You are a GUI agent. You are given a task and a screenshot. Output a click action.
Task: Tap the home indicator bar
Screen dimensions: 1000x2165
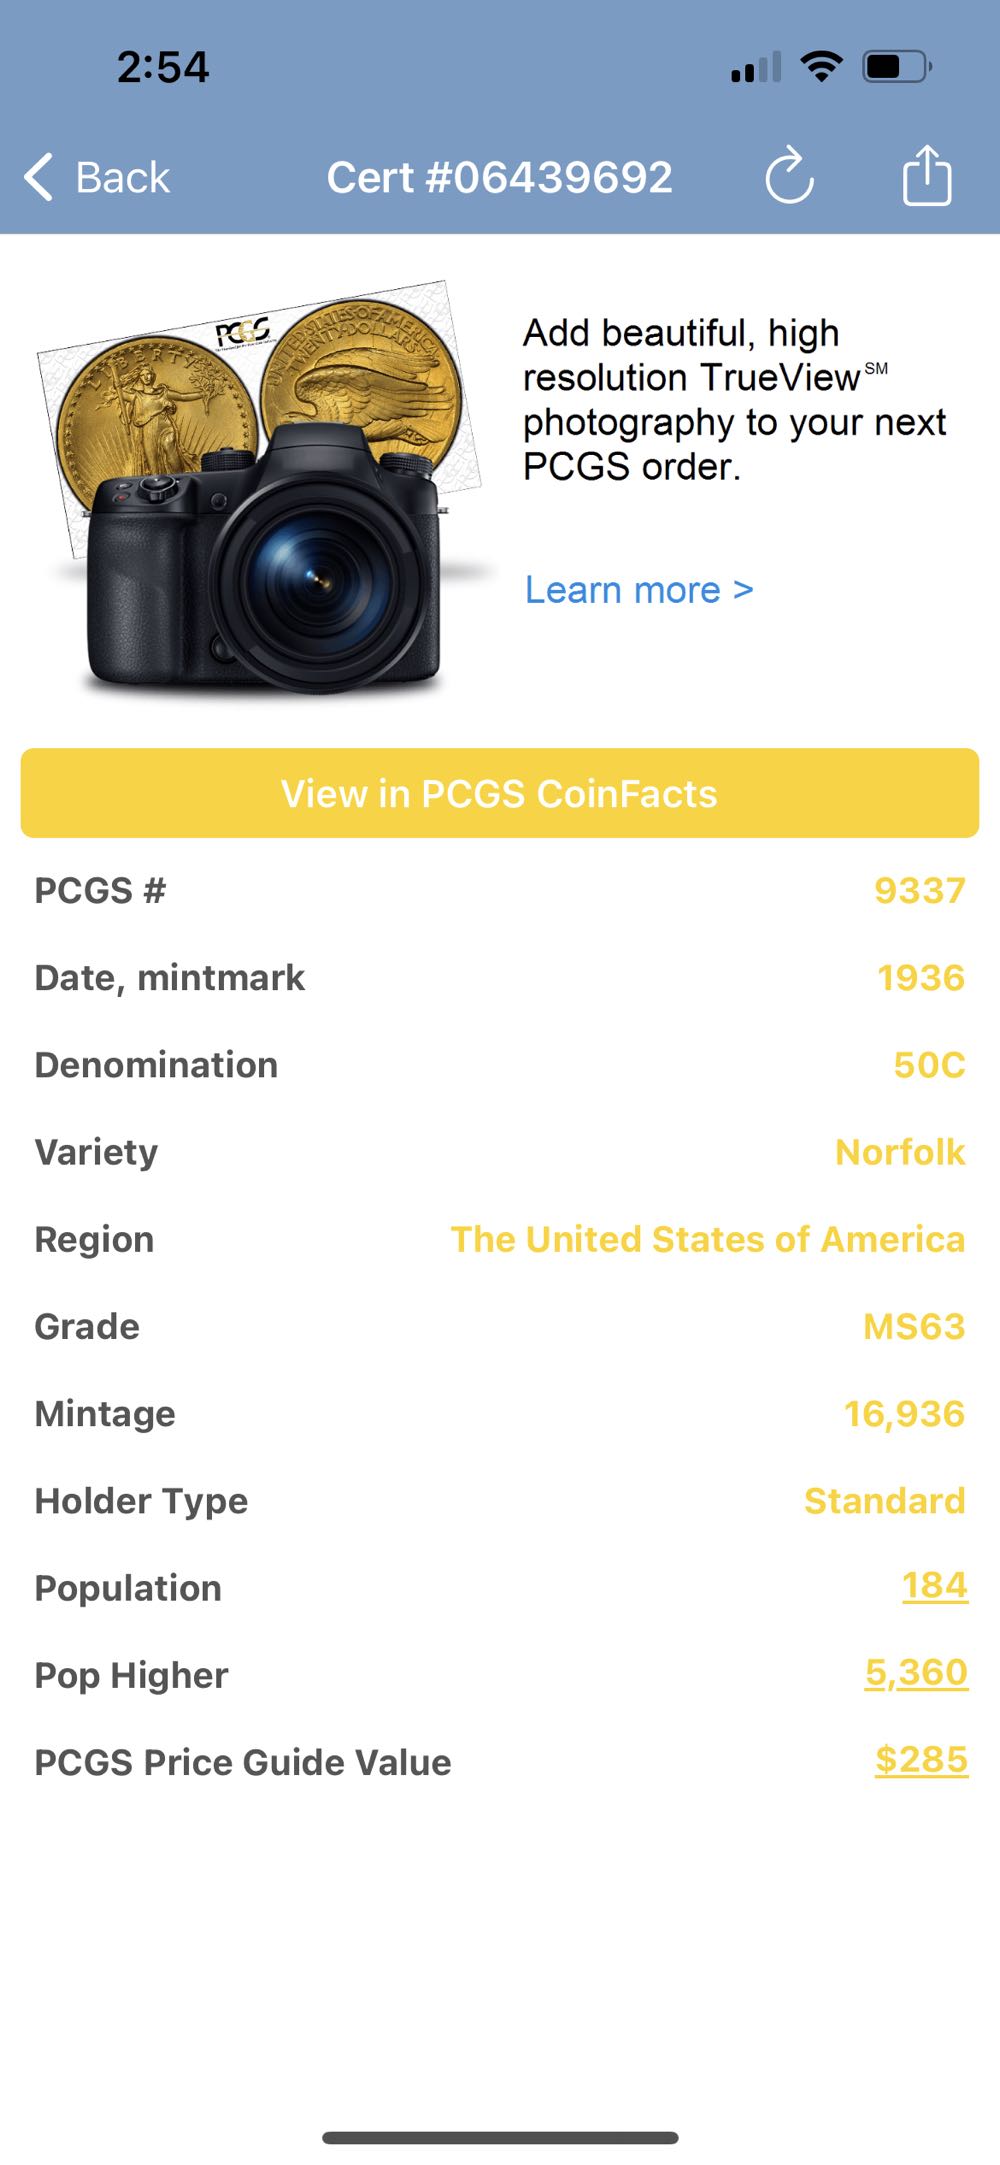pyautogui.click(x=500, y=2138)
